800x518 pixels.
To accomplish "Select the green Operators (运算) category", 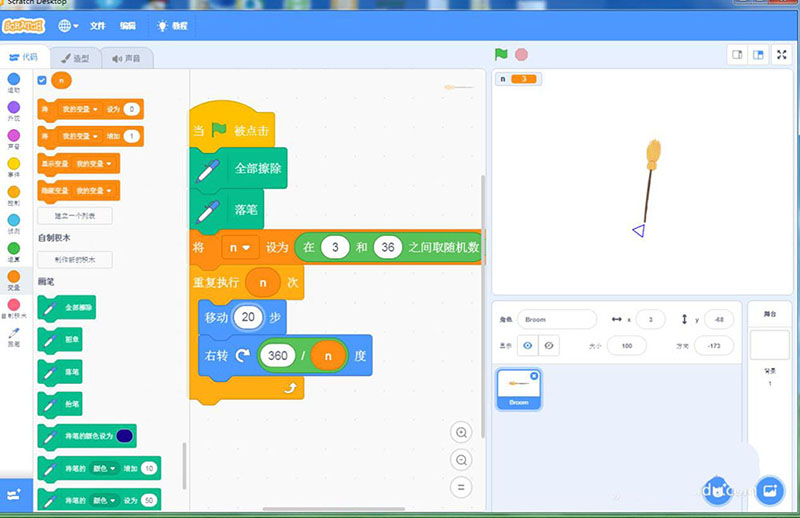I will (14, 252).
